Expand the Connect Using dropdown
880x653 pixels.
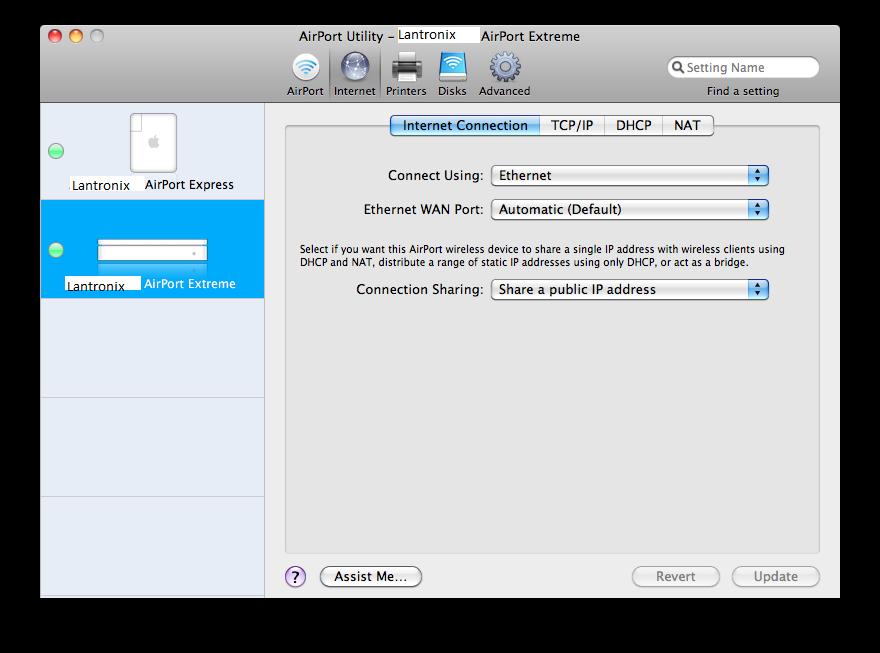click(629, 175)
